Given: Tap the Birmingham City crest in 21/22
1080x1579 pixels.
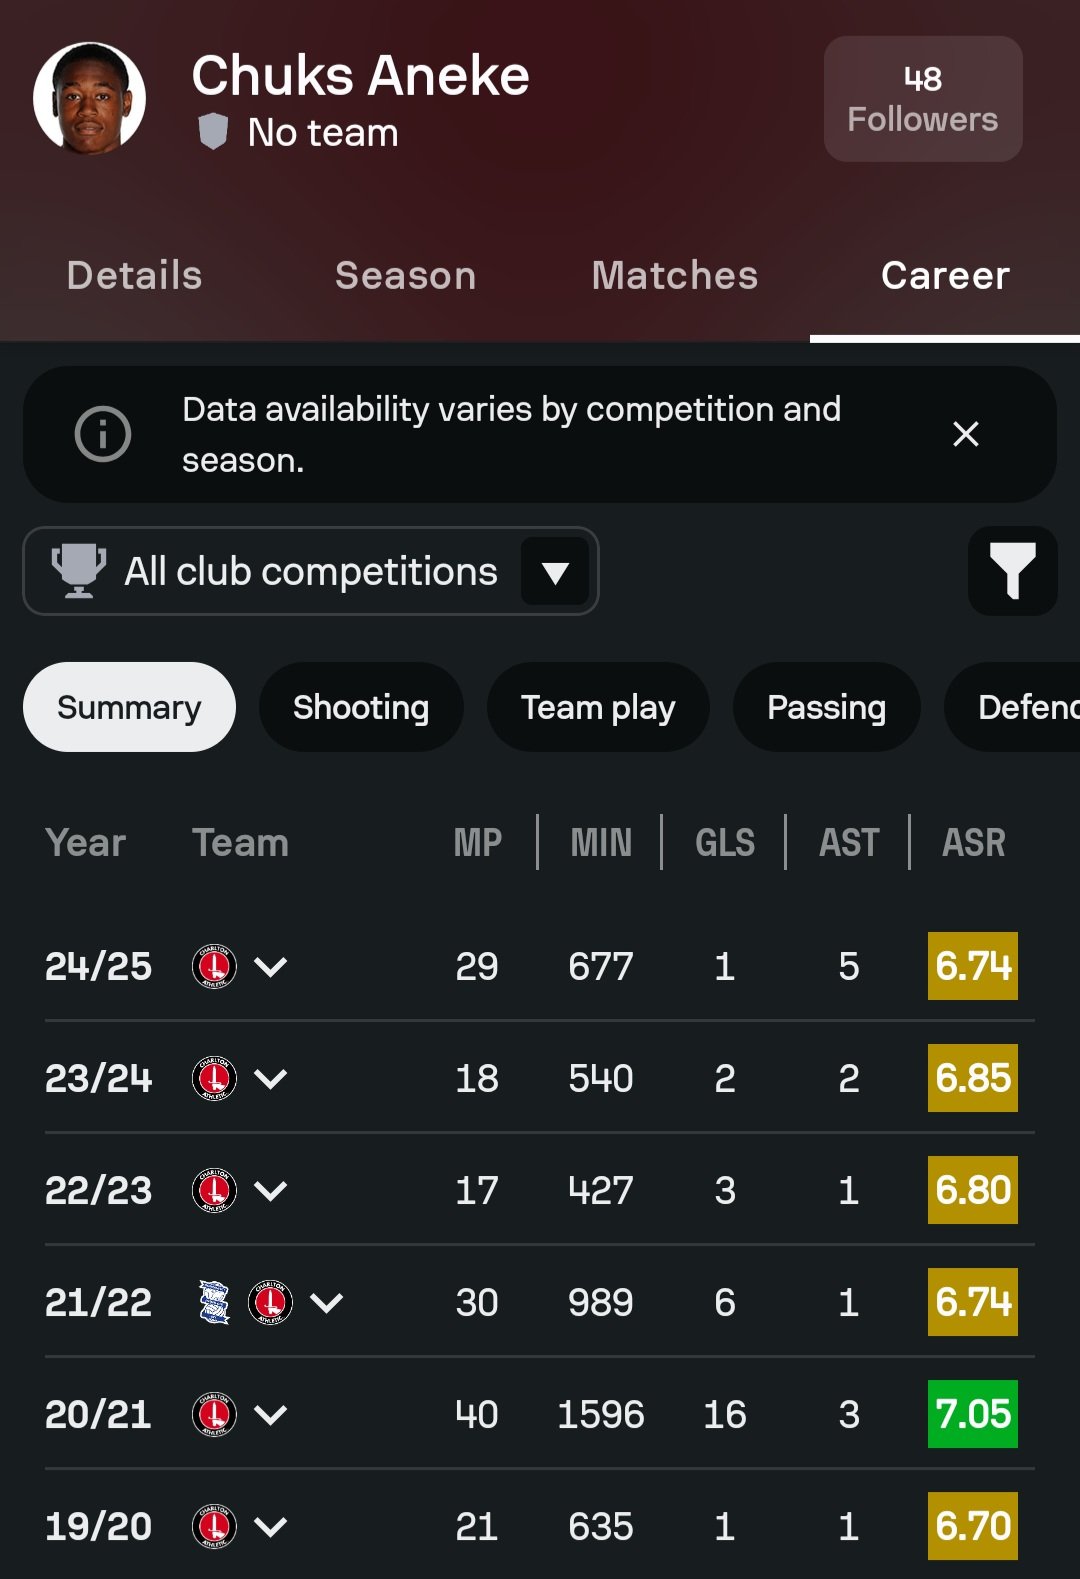Looking at the screenshot, I should (214, 1302).
